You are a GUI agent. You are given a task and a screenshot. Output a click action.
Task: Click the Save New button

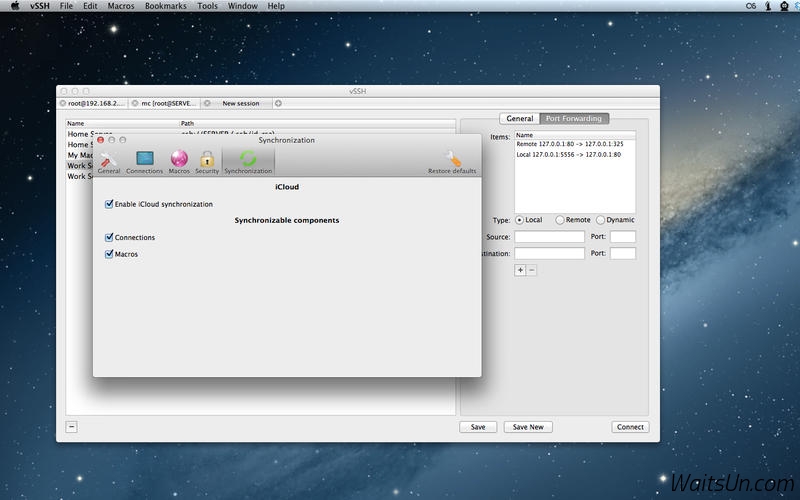coord(528,427)
